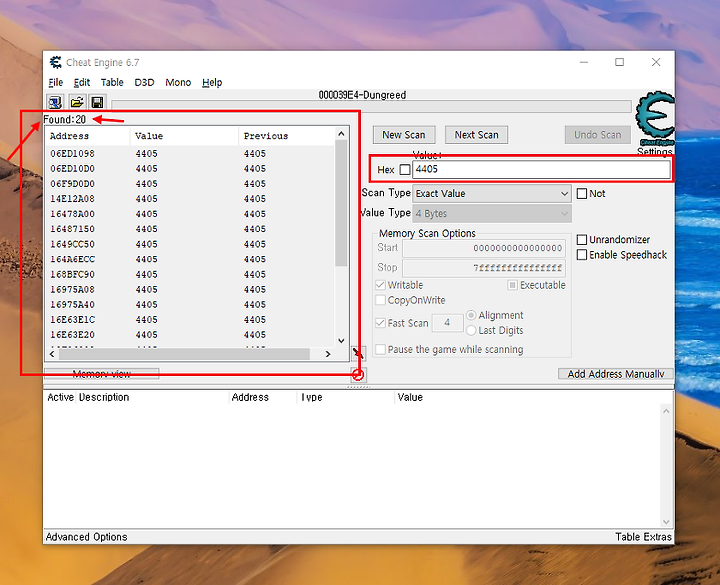
Task: Click Add Address Manually button
Action: [x=616, y=374]
